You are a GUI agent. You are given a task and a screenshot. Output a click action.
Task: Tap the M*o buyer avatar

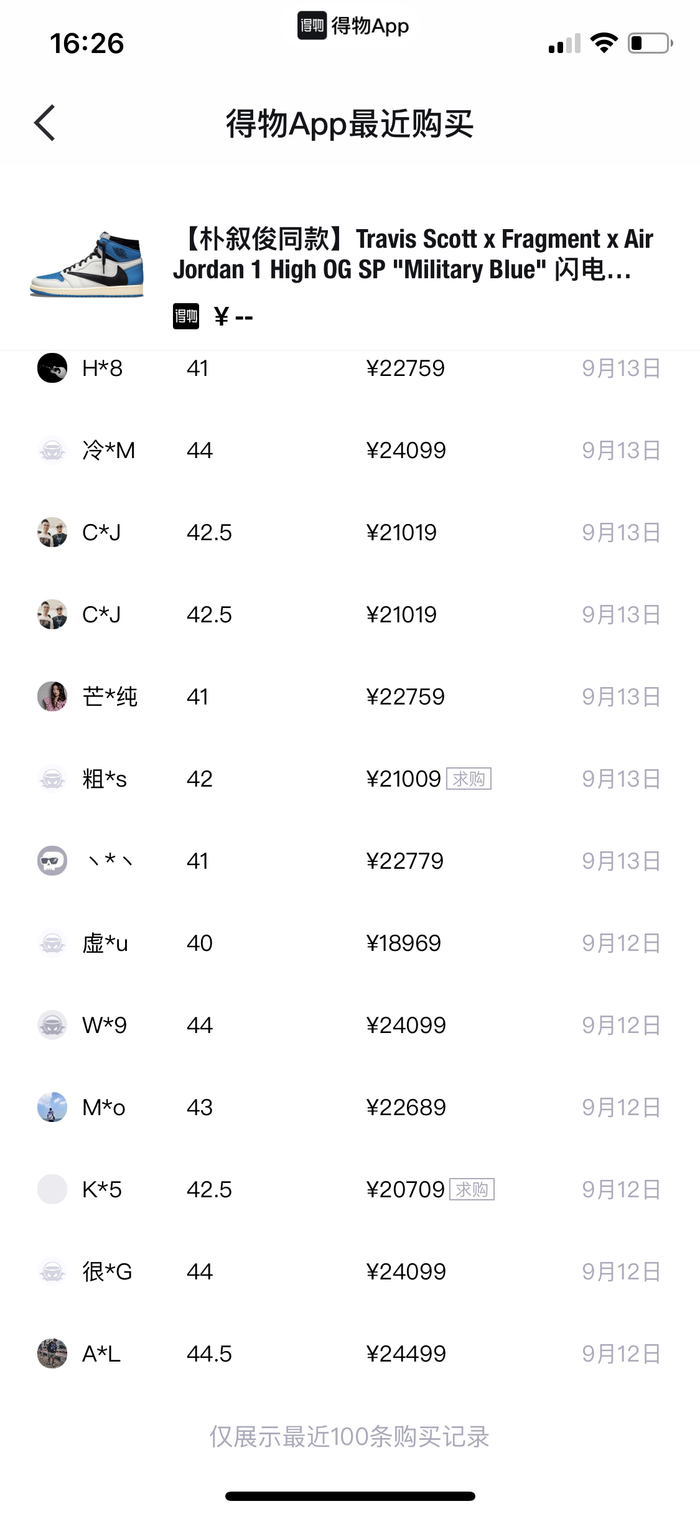click(x=52, y=1107)
